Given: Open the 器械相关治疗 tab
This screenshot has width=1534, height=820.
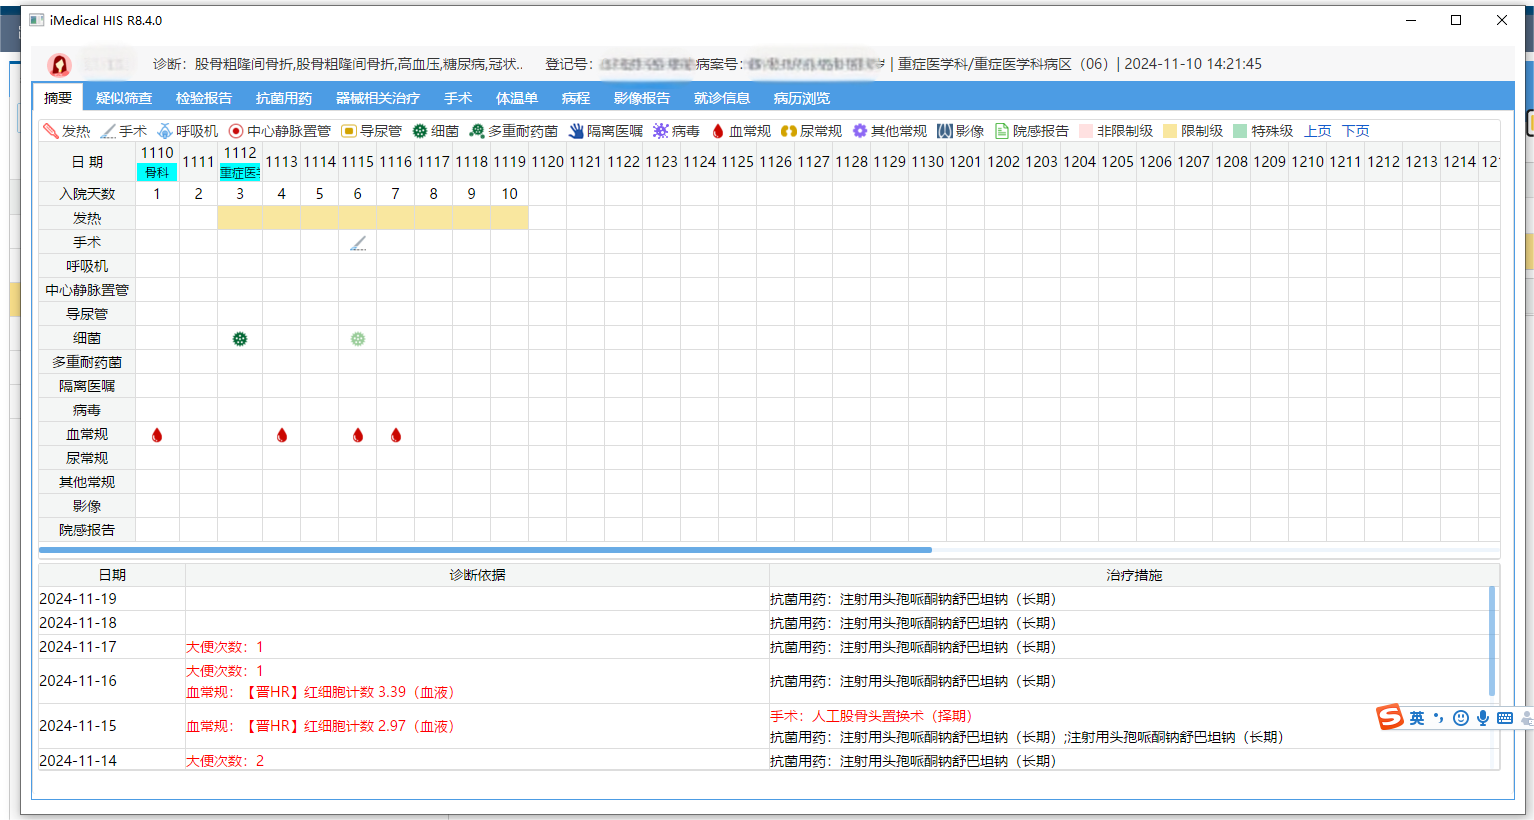Looking at the screenshot, I should point(378,98).
